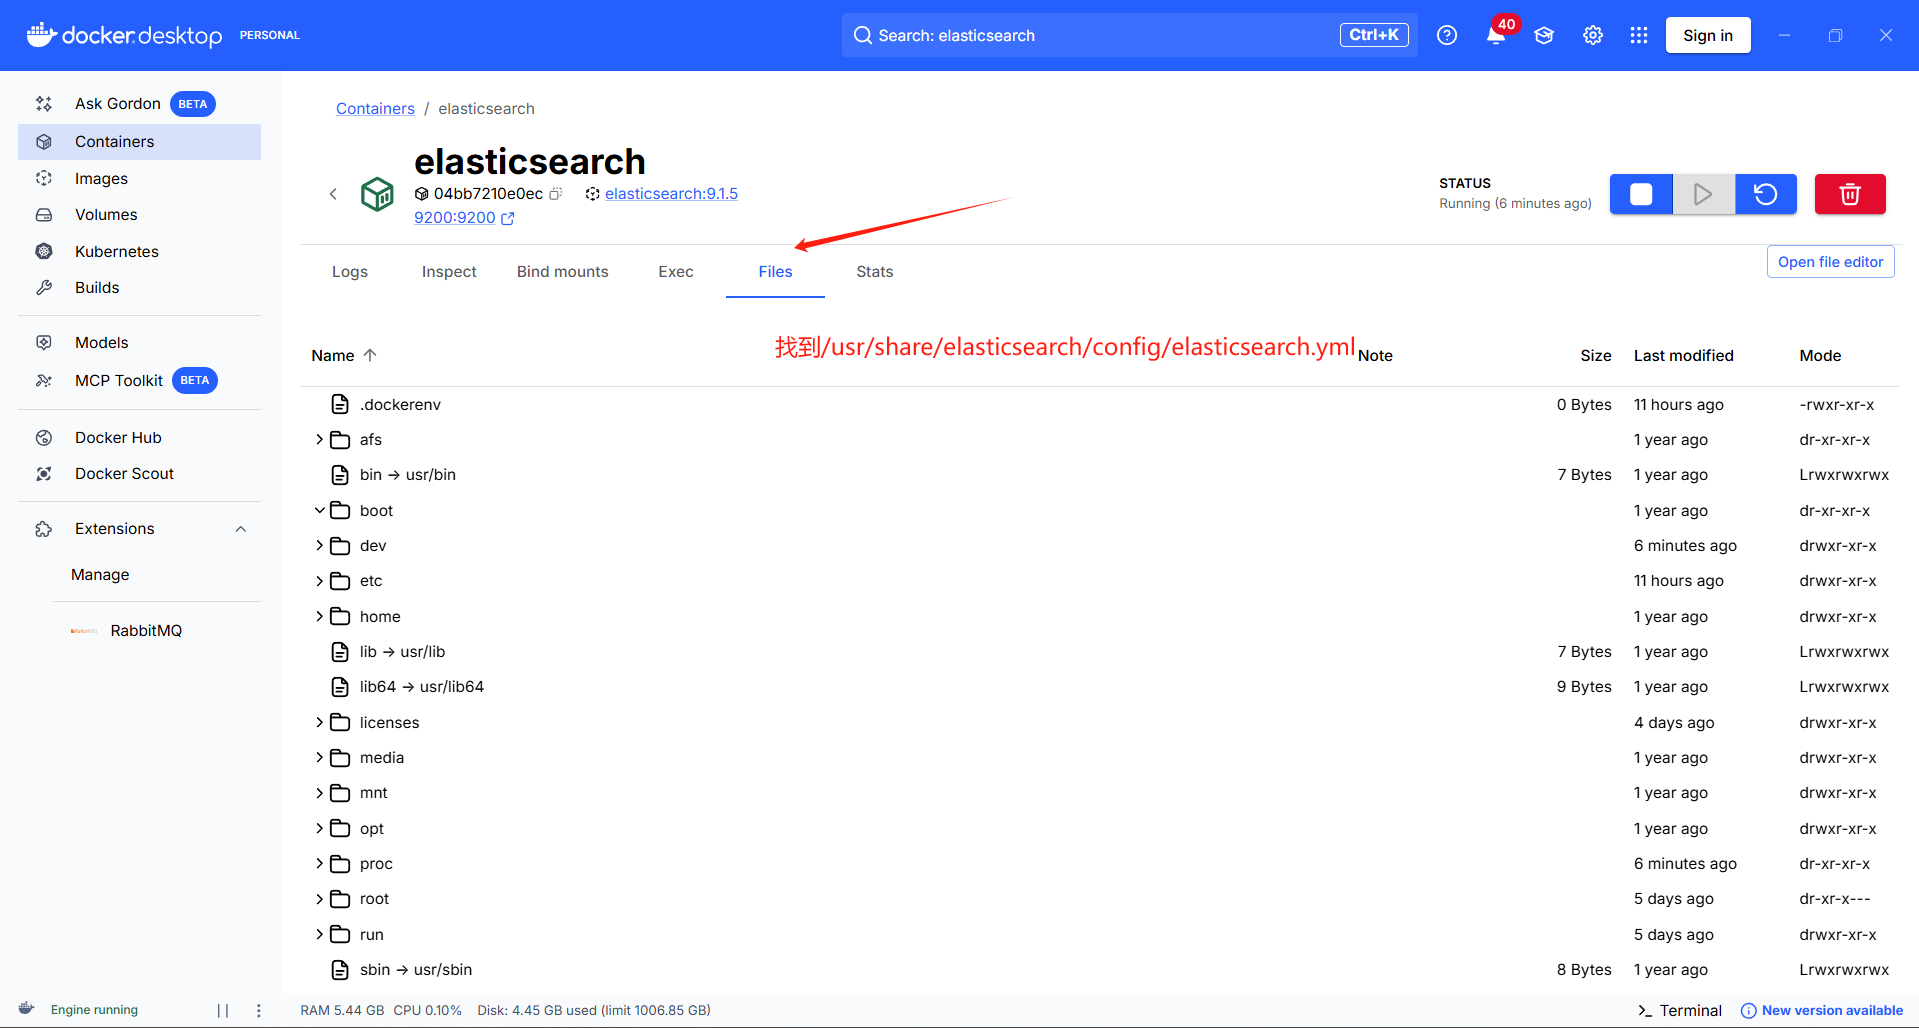This screenshot has height=1028, width=1919.
Task: Collapse the boot folder
Action: coord(320,510)
